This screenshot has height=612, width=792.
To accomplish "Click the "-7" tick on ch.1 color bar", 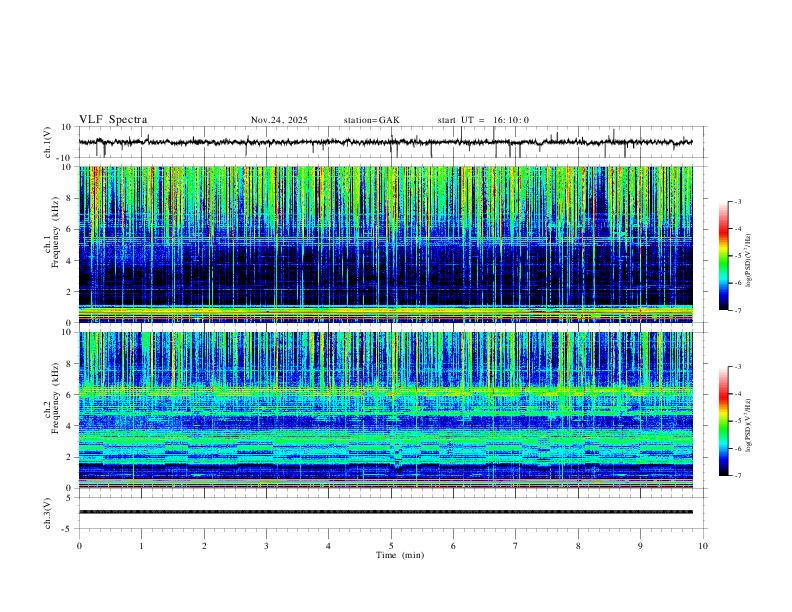I will tap(737, 310).
